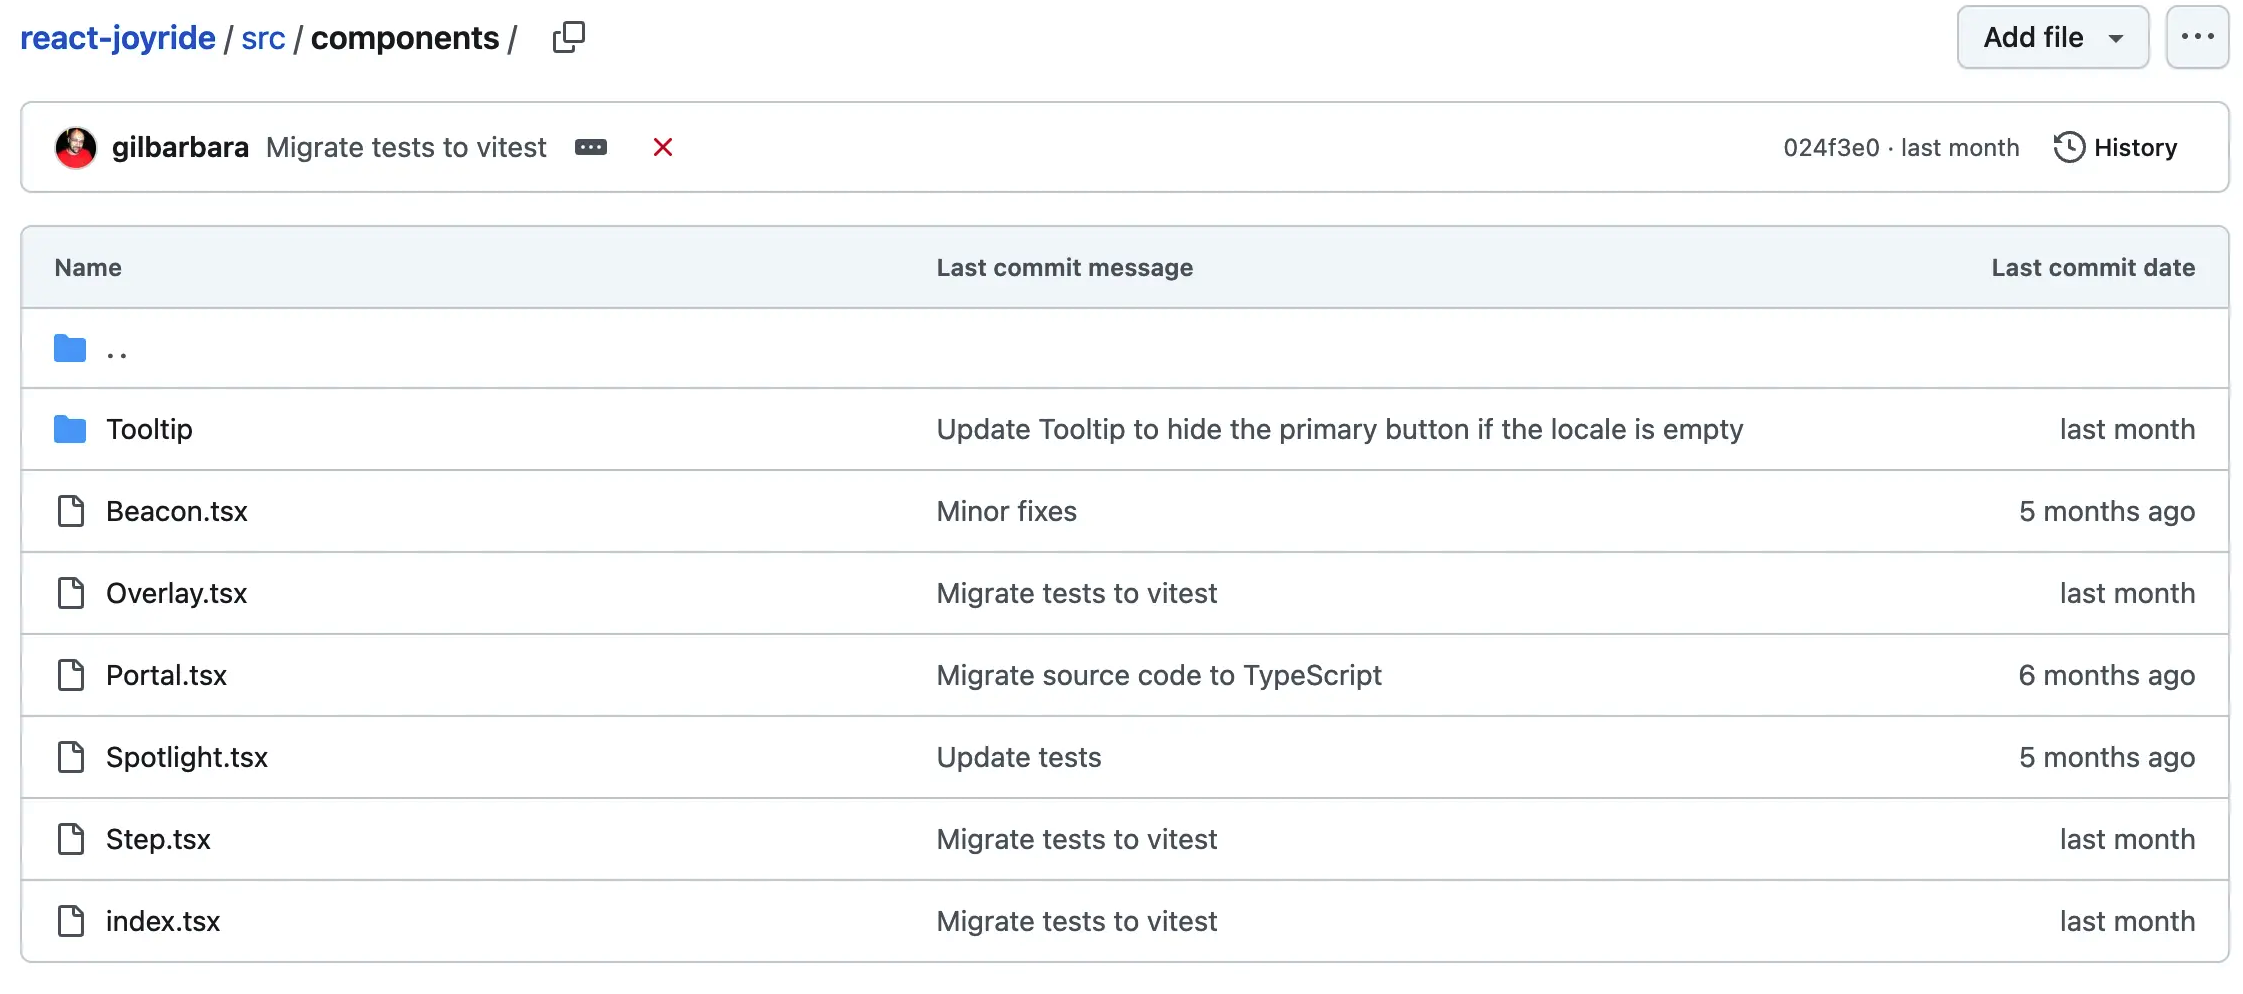Click the Tooltip folder icon

[x=70, y=430]
